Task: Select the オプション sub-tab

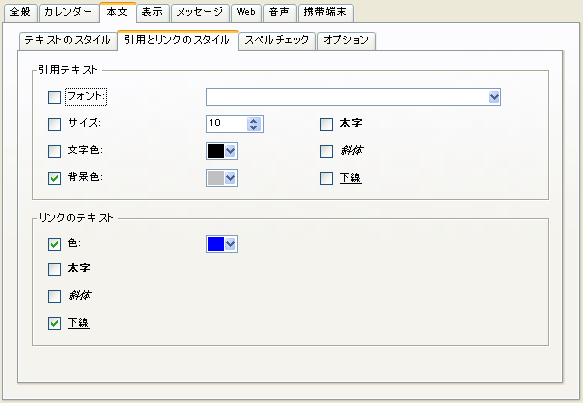Action: [x=346, y=41]
